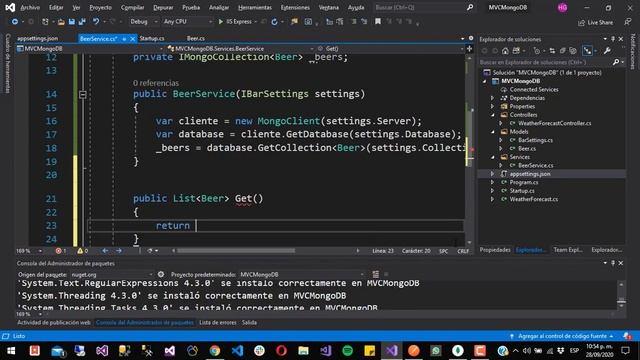Click the editor horizontal scrollbar

point(235,251)
